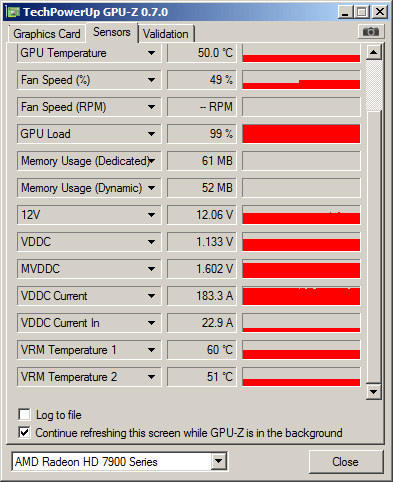This screenshot has height=482, width=393.
Task: Click the GPU Load red graph
Action: point(301,134)
